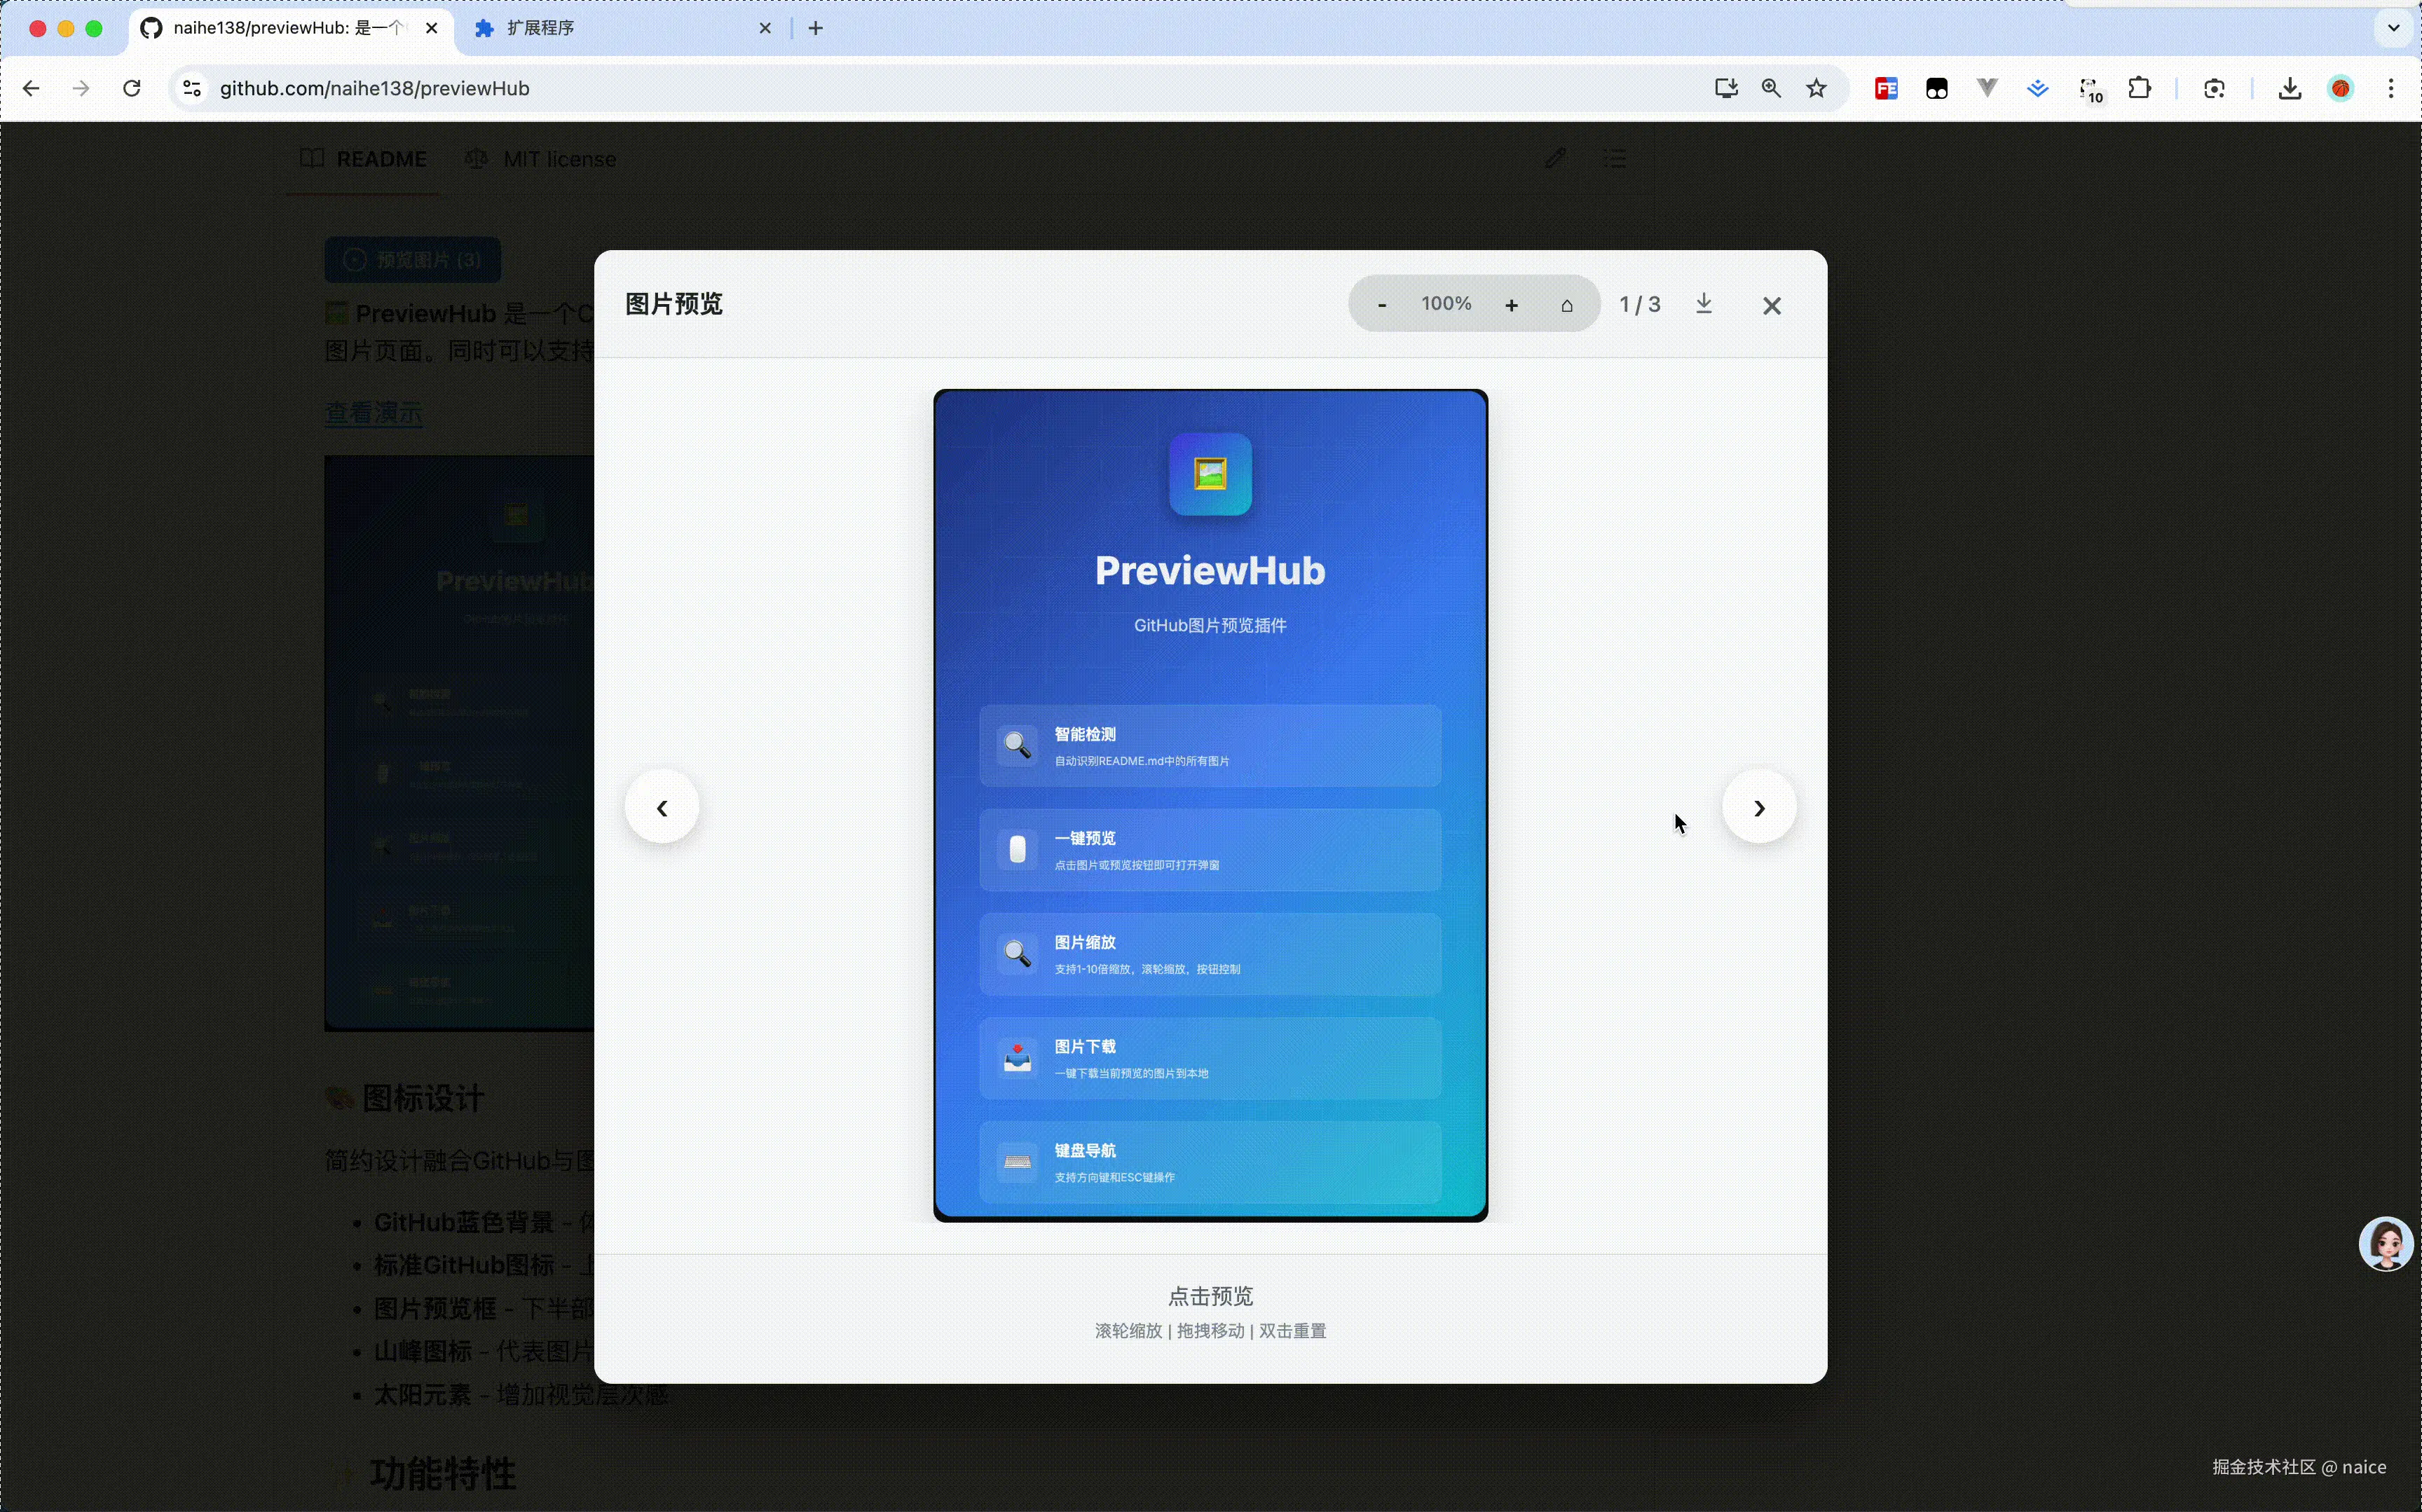Reset zoom using the home icon
The image size is (2422, 1512).
[x=1567, y=305]
